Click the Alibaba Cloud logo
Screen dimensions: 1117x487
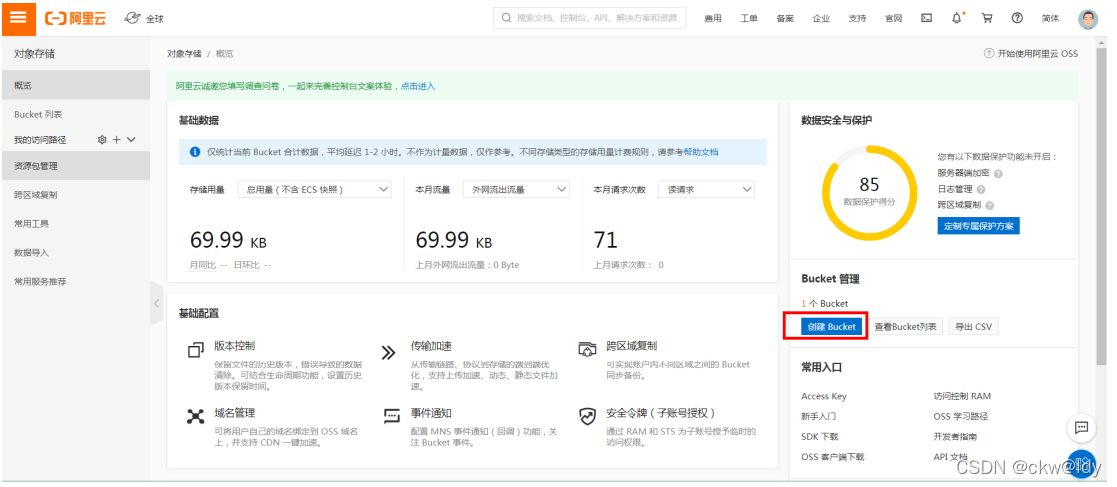[76, 19]
